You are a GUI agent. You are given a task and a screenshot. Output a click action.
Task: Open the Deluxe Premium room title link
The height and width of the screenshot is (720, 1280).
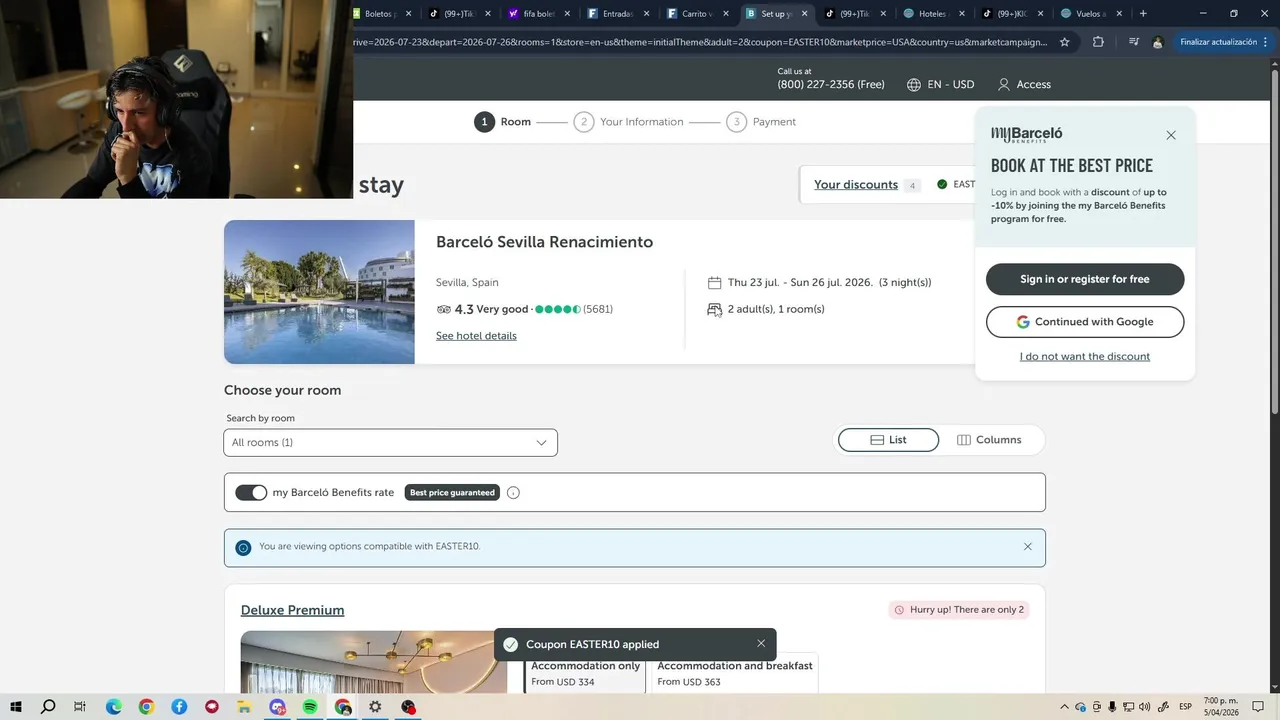point(292,610)
